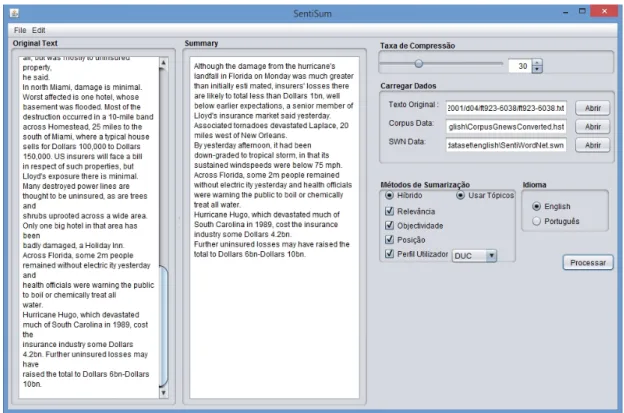The width and height of the screenshot is (624, 413).
Task: Close the SentiSum window
Action: [x=604, y=11]
